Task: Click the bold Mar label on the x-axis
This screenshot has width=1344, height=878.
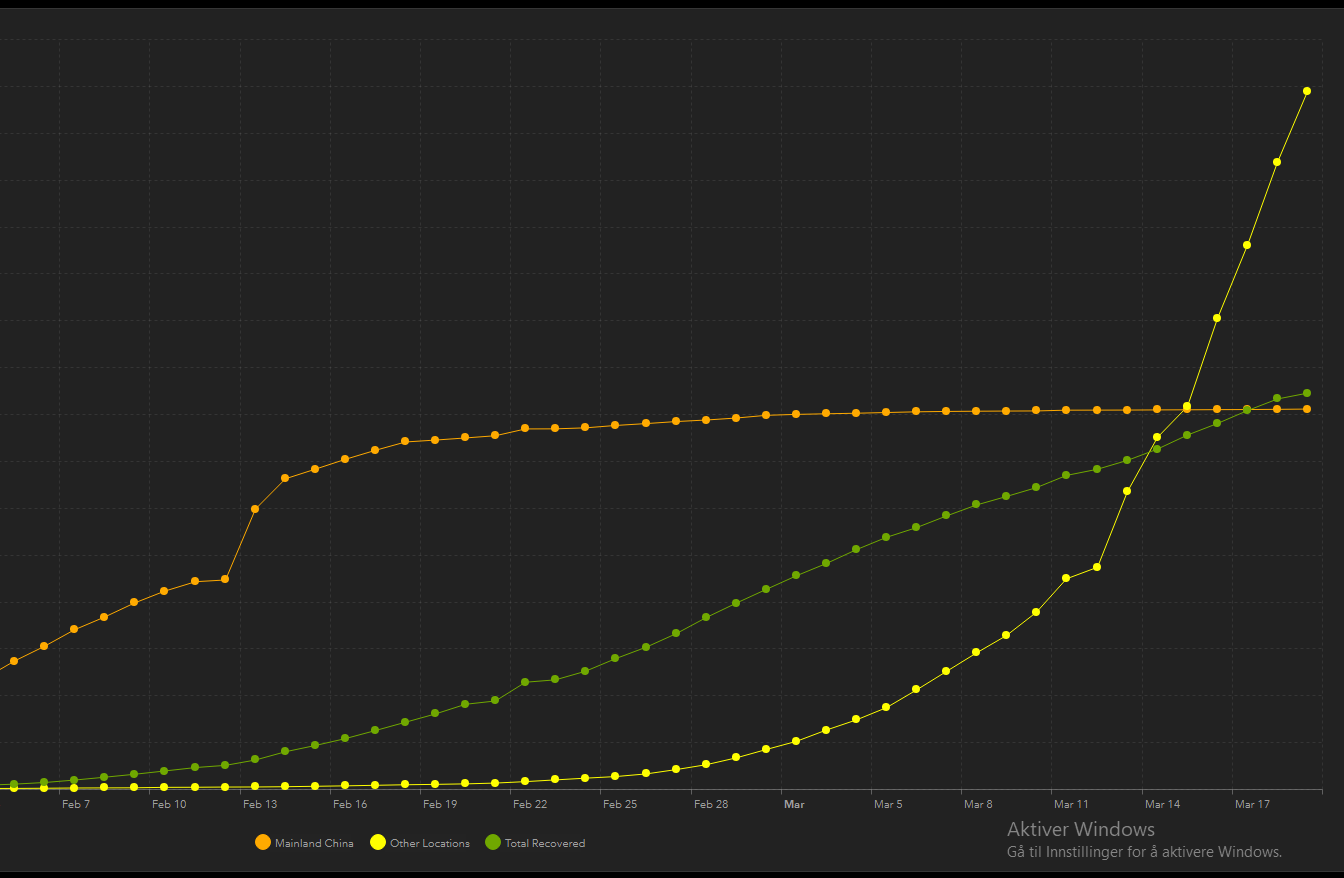Action: coord(794,804)
